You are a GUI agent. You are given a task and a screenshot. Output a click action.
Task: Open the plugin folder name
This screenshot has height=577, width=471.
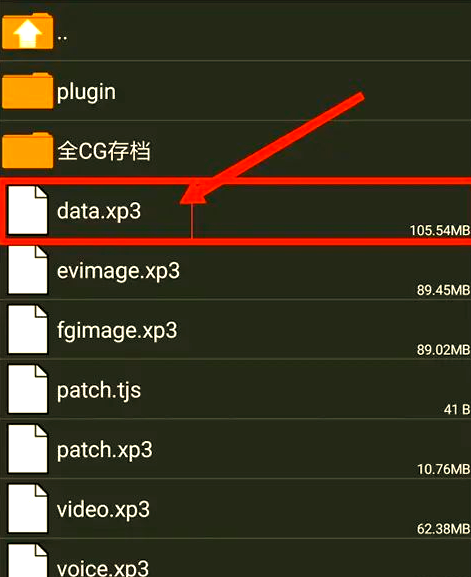coord(86,92)
